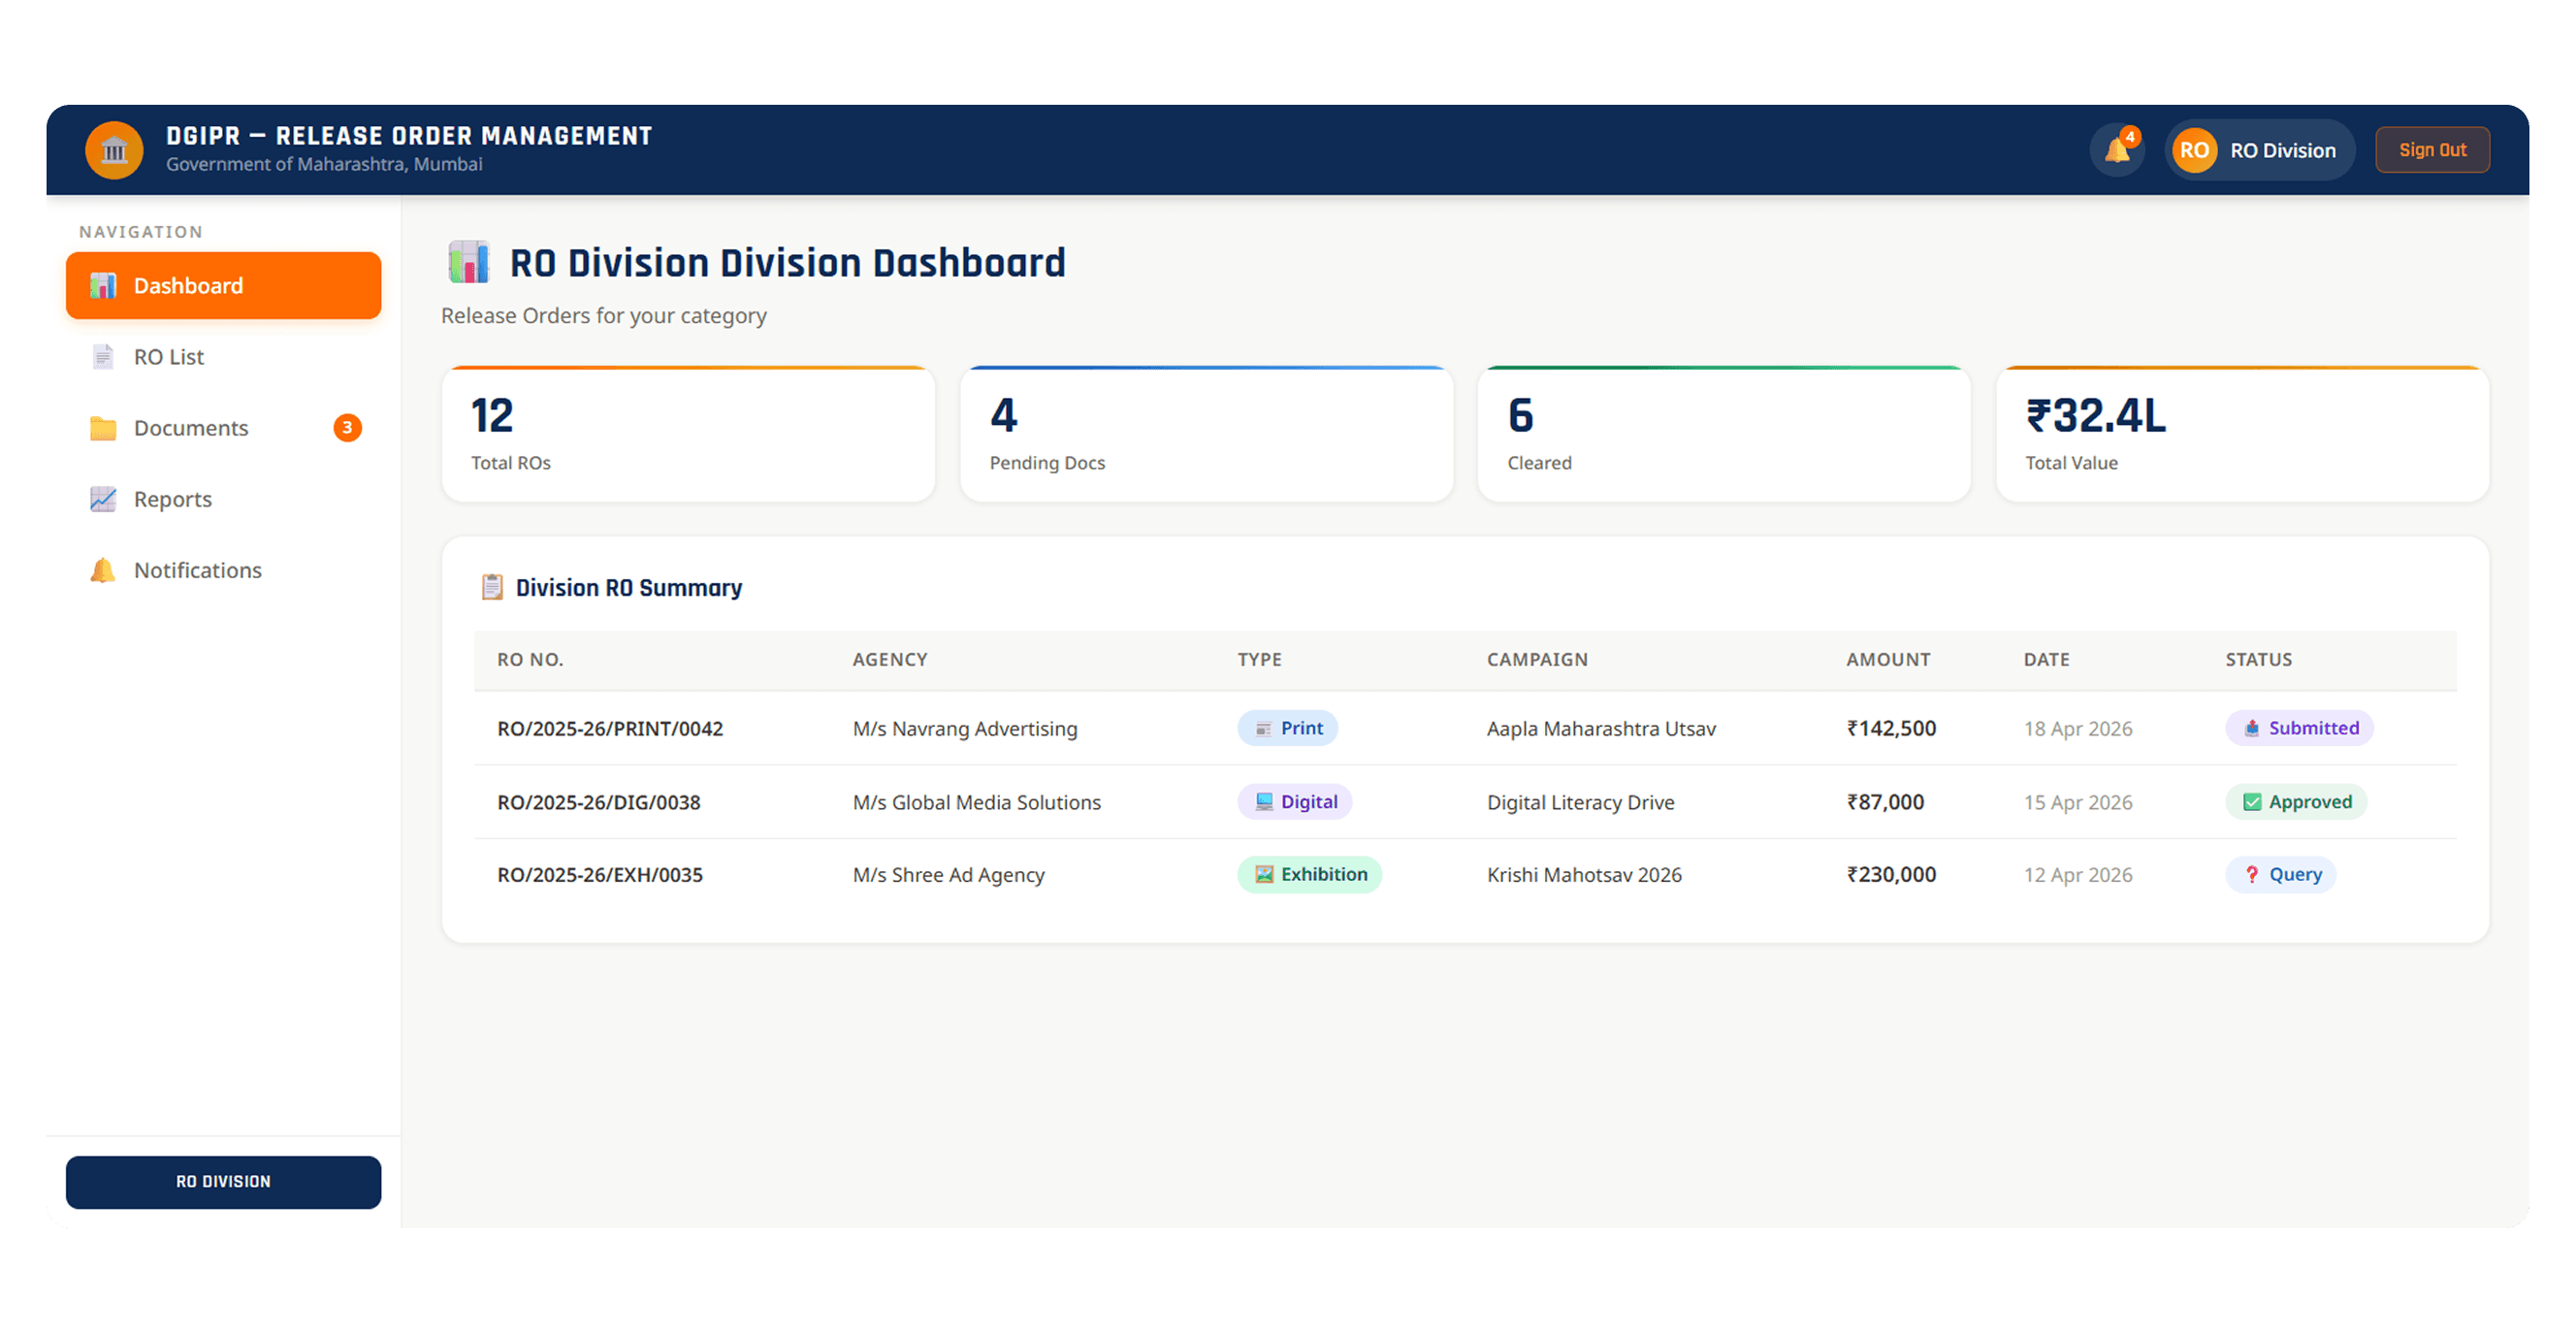Click the Reports chart icon in sidebar
The image size is (2576, 1333).
pos(103,499)
